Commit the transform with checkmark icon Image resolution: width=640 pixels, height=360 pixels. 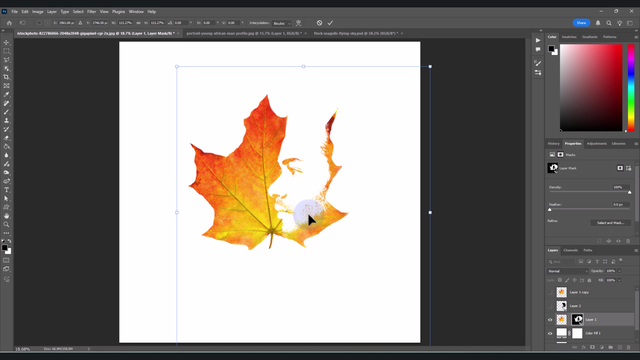coord(330,23)
